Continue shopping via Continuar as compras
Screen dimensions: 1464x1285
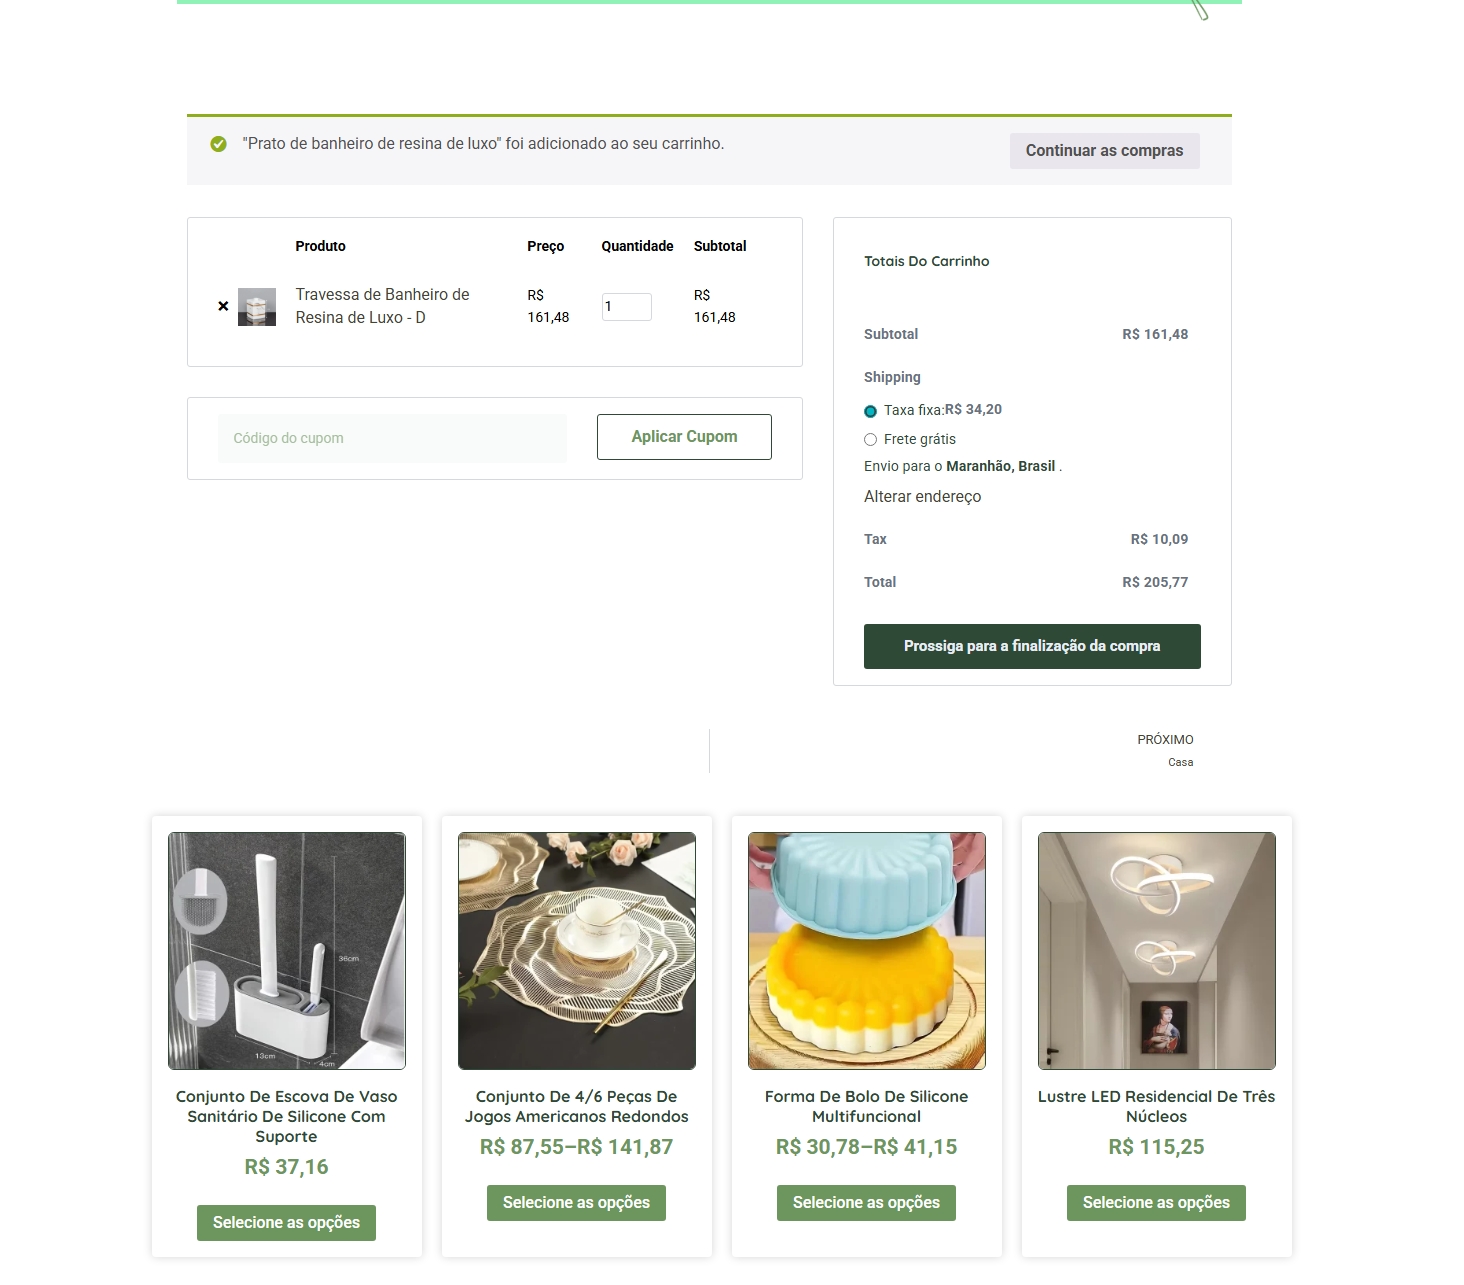click(x=1104, y=151)
